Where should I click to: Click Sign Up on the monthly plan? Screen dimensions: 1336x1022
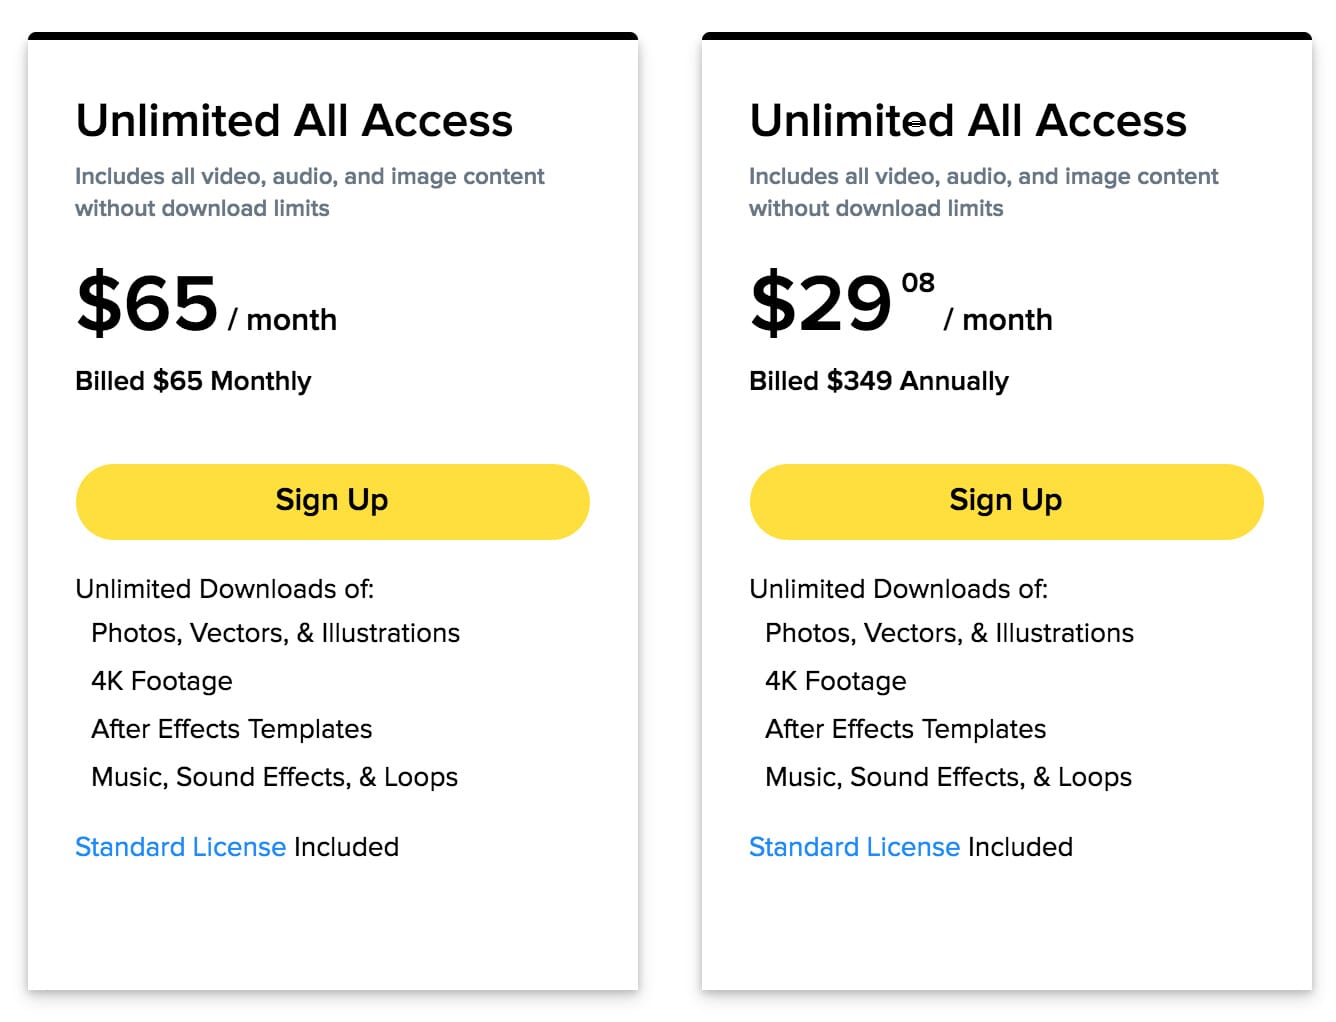pos(332,501)
